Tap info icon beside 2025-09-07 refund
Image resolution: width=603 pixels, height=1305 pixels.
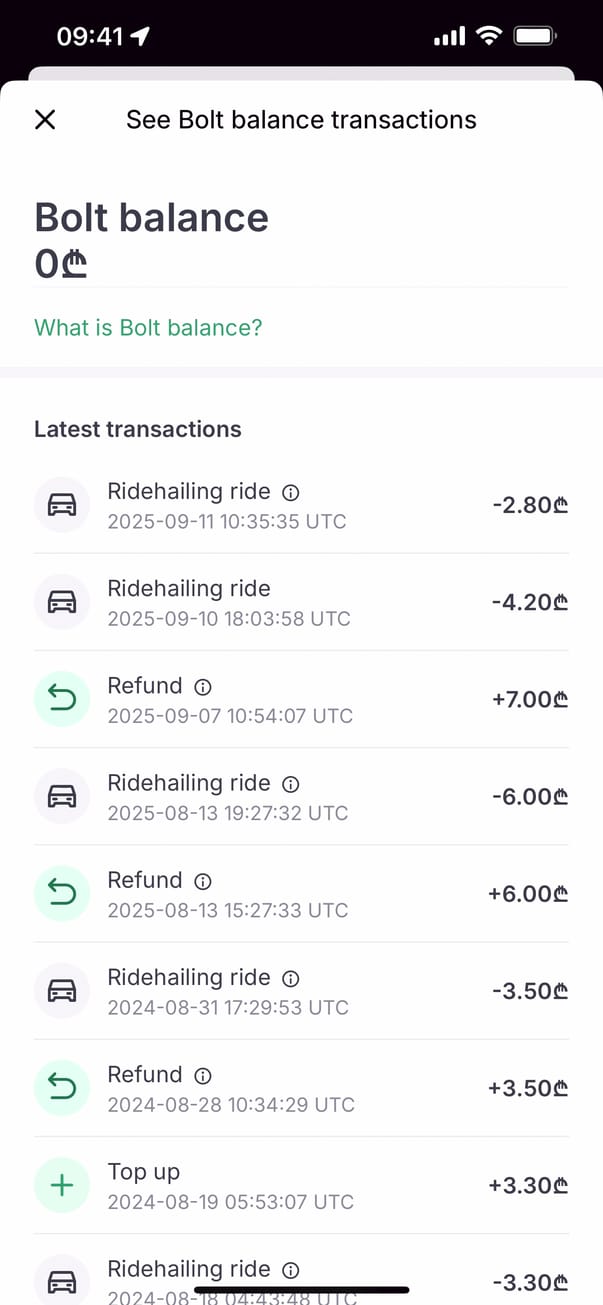coord(203,687)
